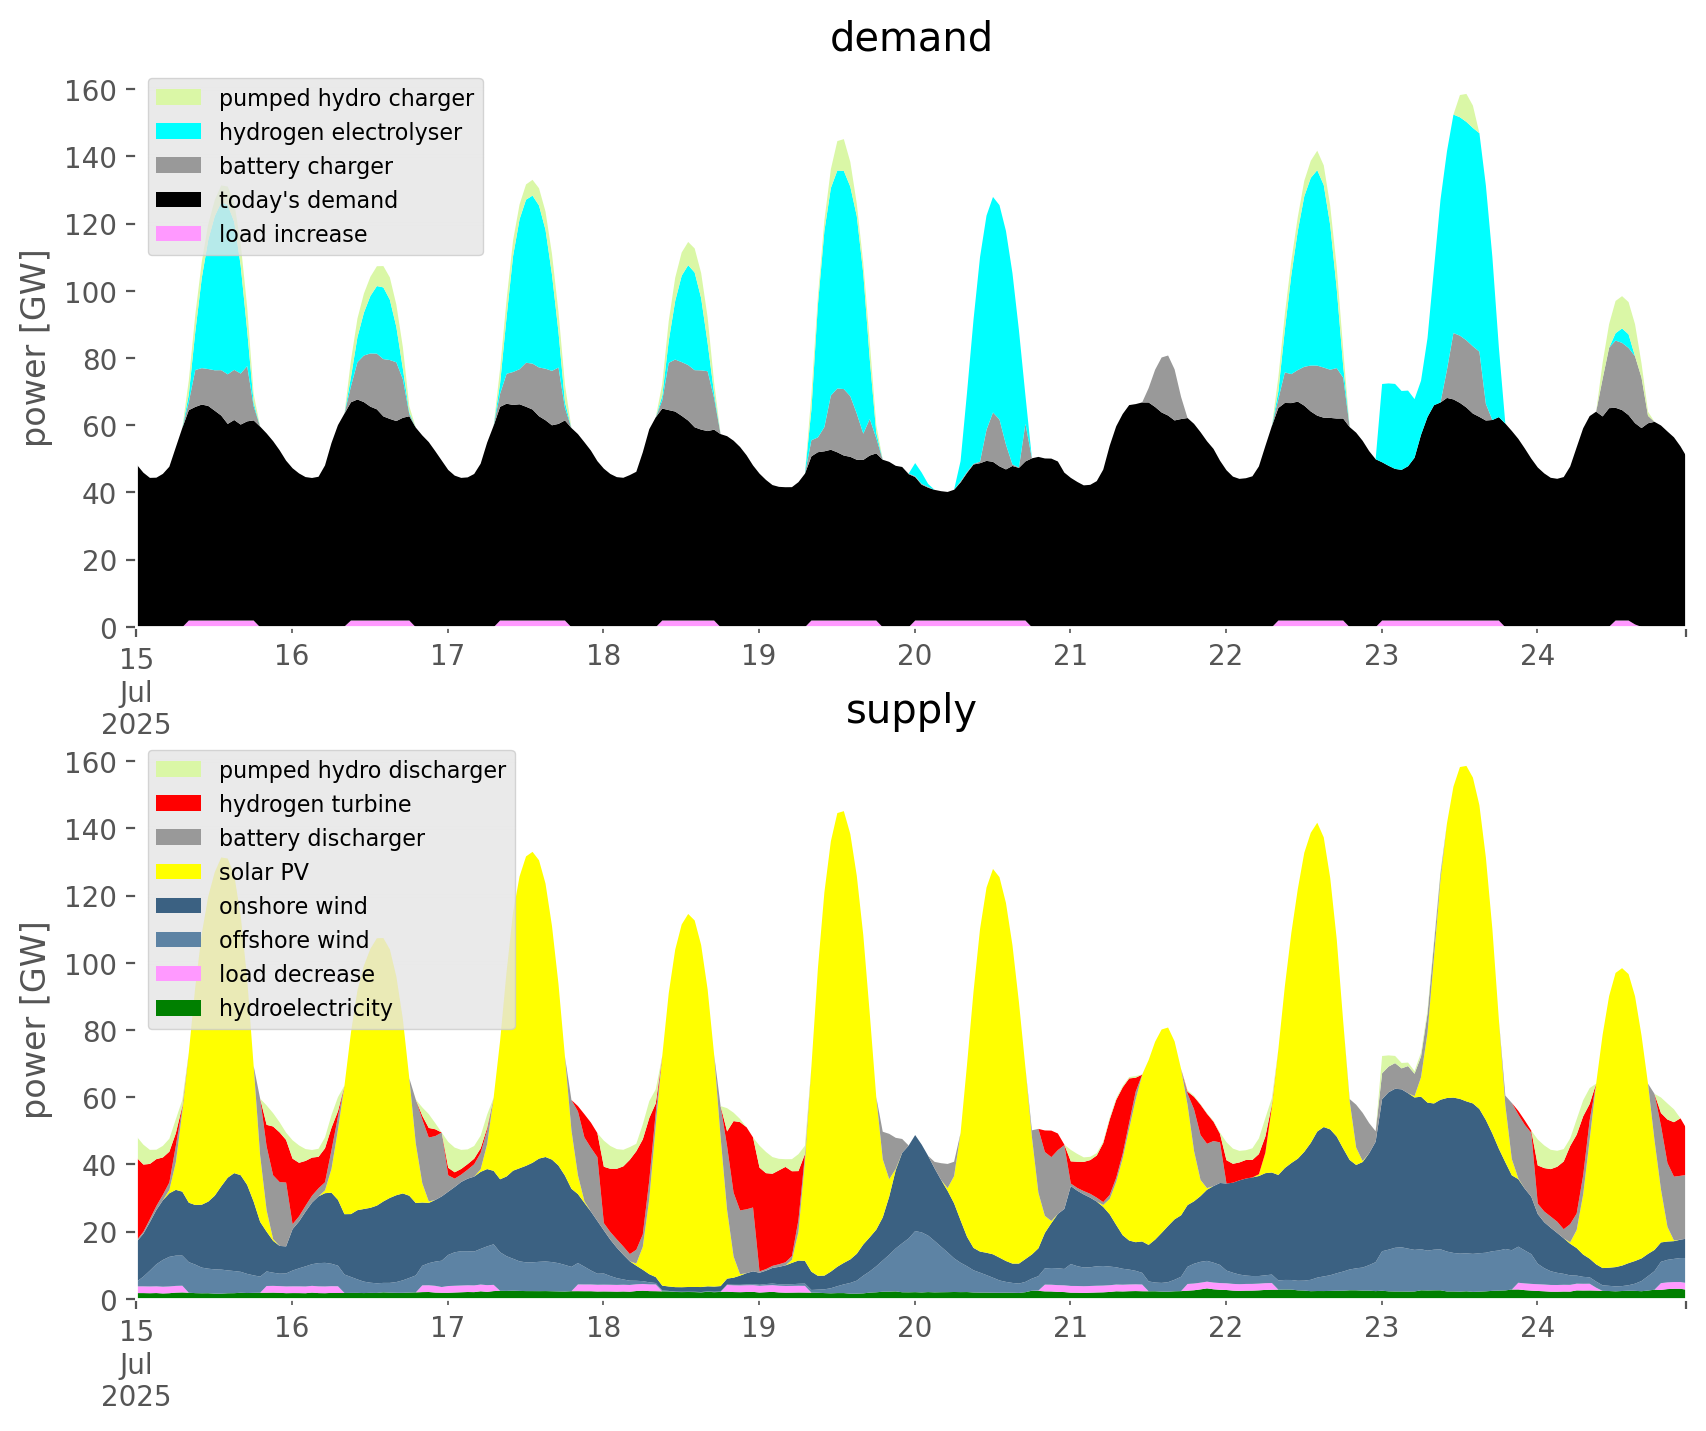
Task: Click the battery discharger legend label
Action: click(x=321, y=838)
